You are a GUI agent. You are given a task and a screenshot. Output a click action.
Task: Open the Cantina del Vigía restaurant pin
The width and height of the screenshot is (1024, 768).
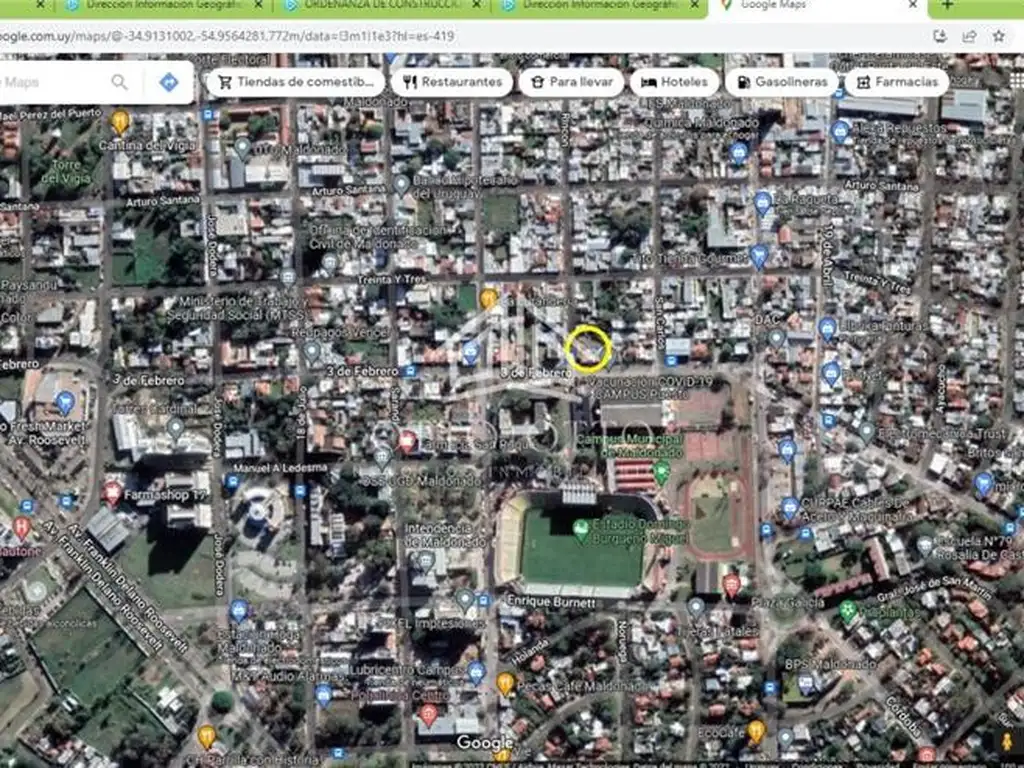(120, 122)
